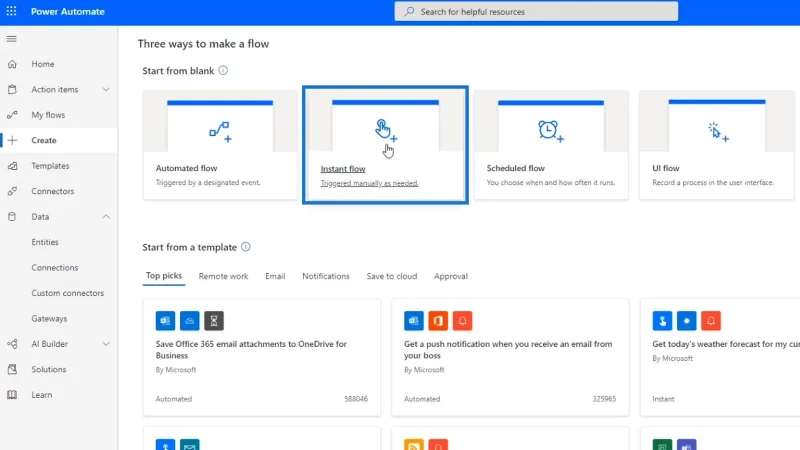Open the Notifications templates tab
Screen dimensions: 800x450
tap(326, 276)
